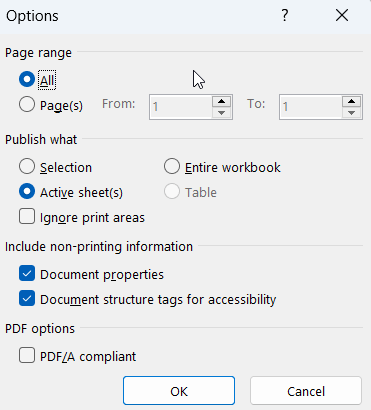Click the PDF options section label

click(x=40, y=329)
